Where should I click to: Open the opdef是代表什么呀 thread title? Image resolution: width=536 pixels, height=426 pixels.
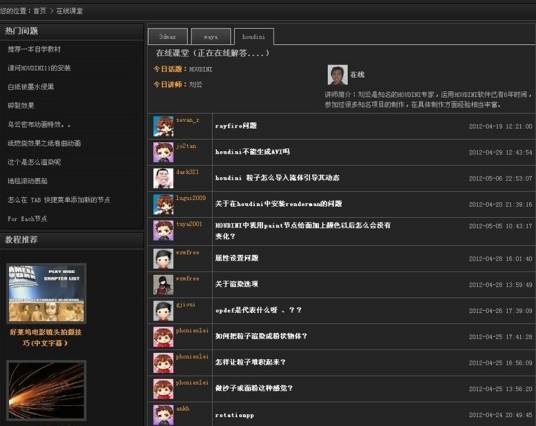point(258,310)
